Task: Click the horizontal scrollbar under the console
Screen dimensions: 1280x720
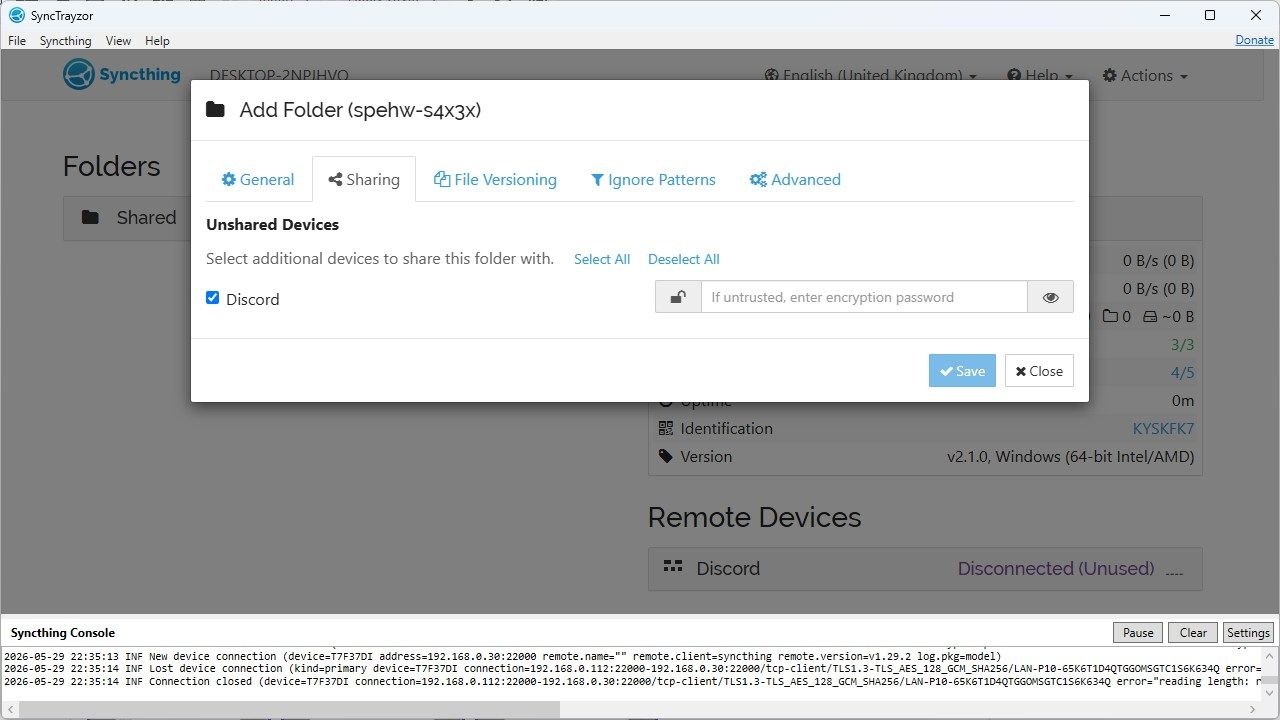Action: pos(290,709)
